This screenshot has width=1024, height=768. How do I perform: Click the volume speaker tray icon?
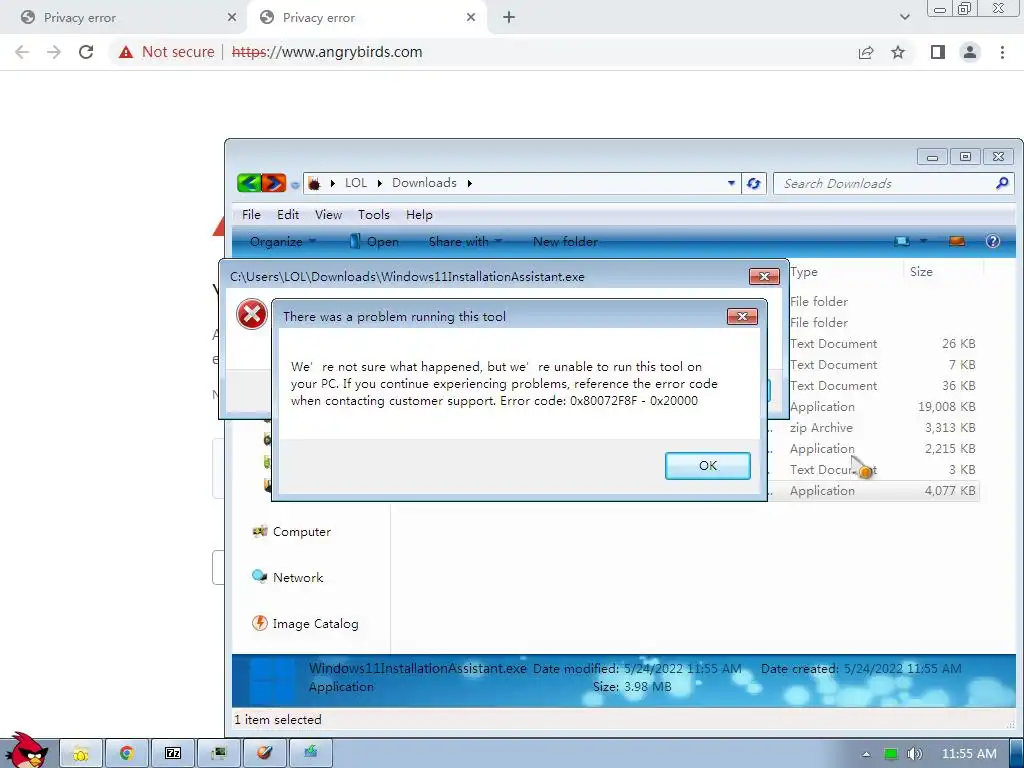[914, 754]
